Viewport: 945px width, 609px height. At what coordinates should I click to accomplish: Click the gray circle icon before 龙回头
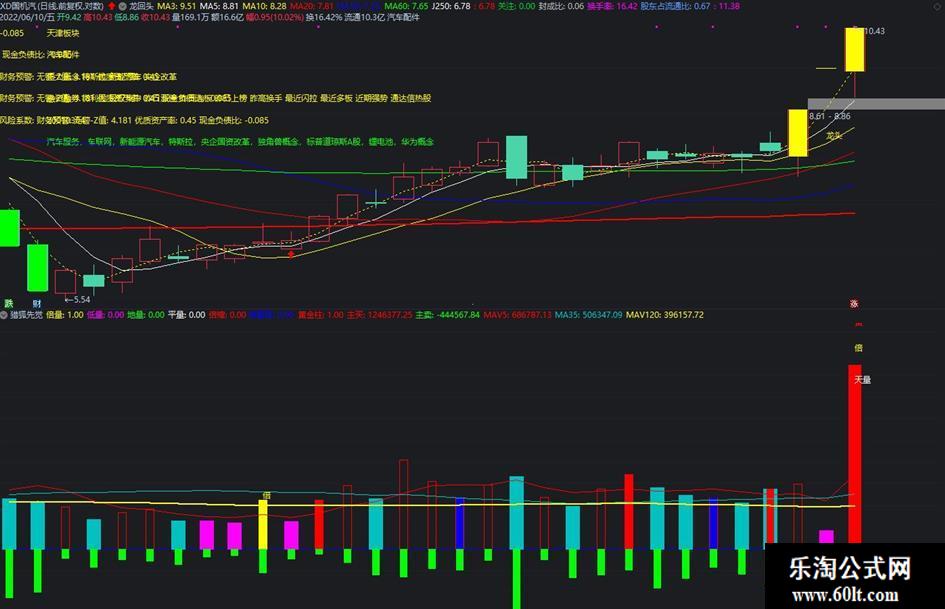[122, 6]
